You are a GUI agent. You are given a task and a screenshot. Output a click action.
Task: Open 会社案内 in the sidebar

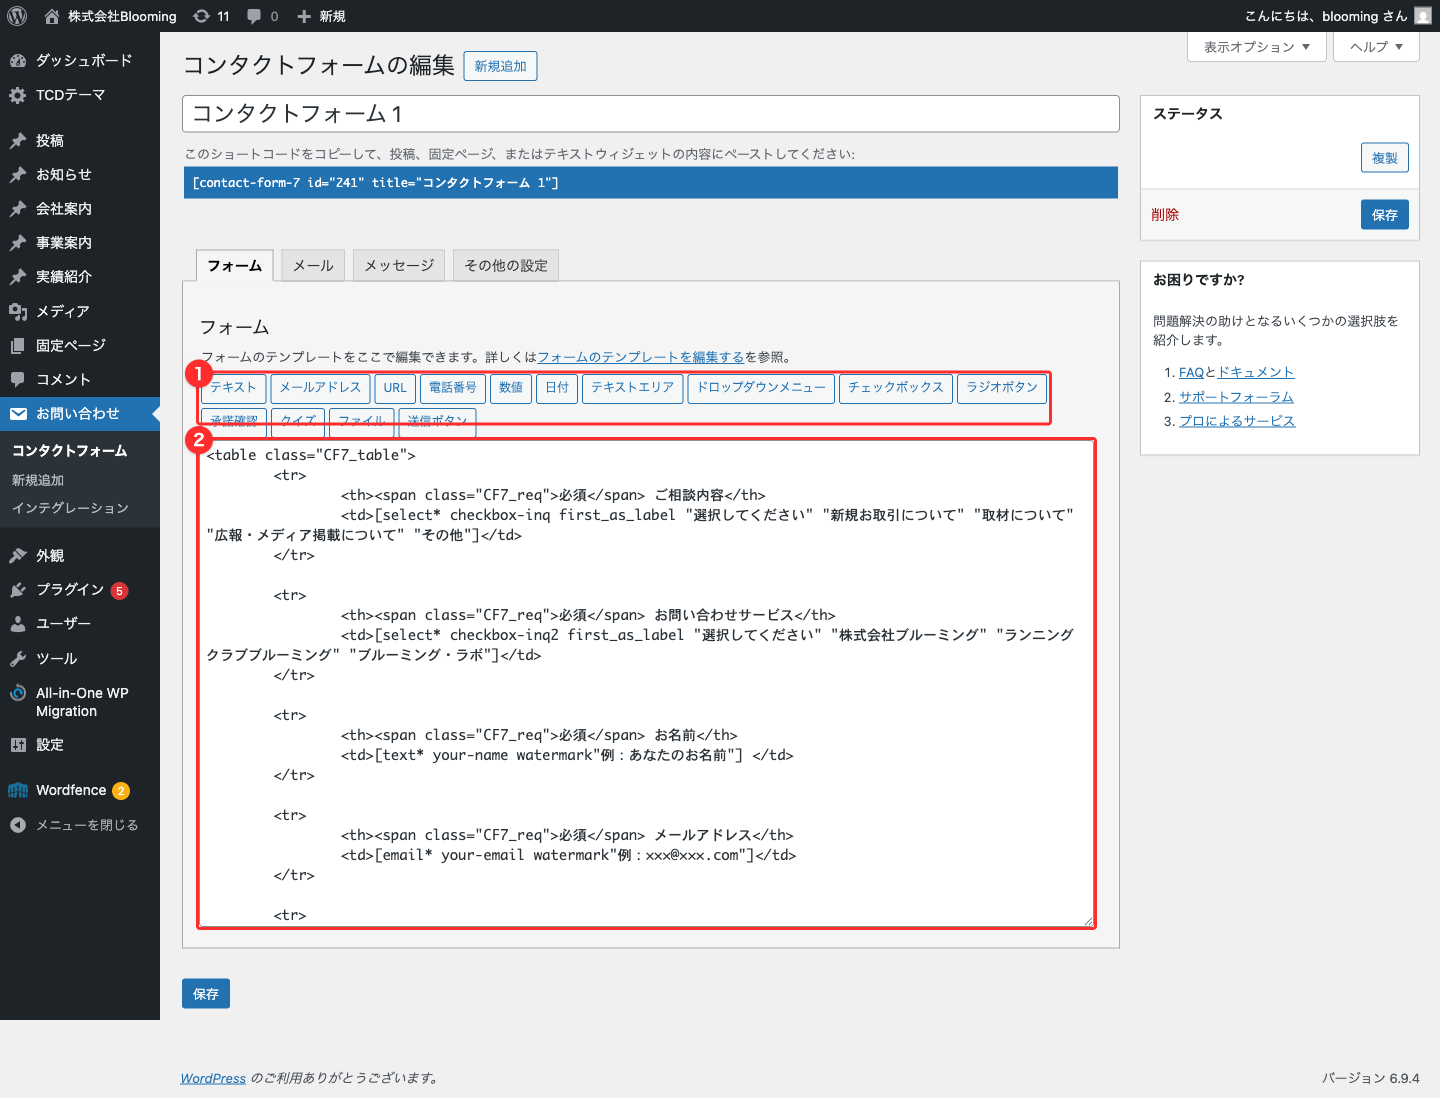click(80, 209)
